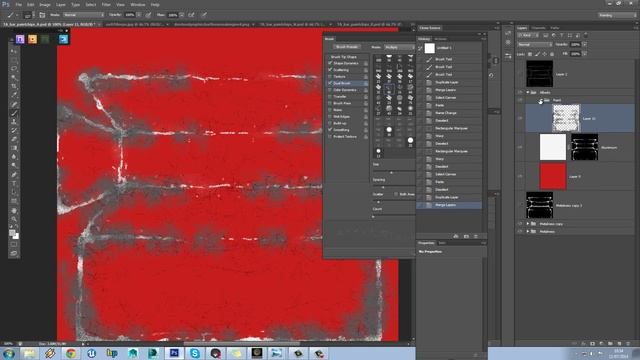Open the Image menu
Viewport: 640px width, 360px height.
45,4
